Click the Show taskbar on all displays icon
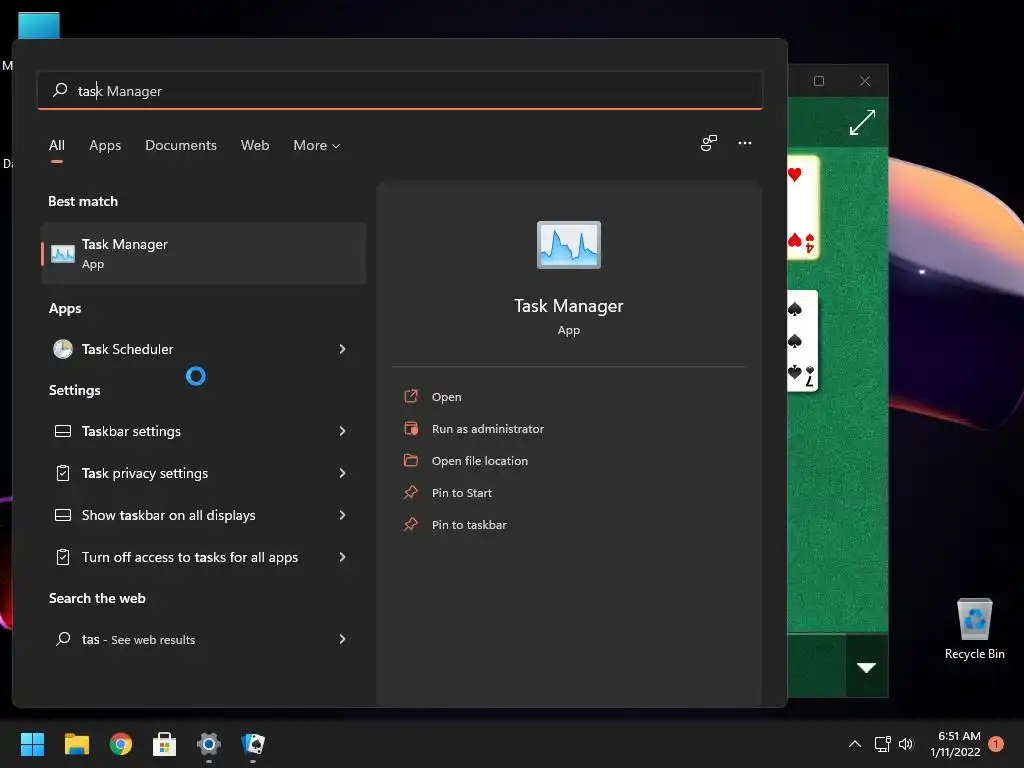 click(x=63, y=515)
